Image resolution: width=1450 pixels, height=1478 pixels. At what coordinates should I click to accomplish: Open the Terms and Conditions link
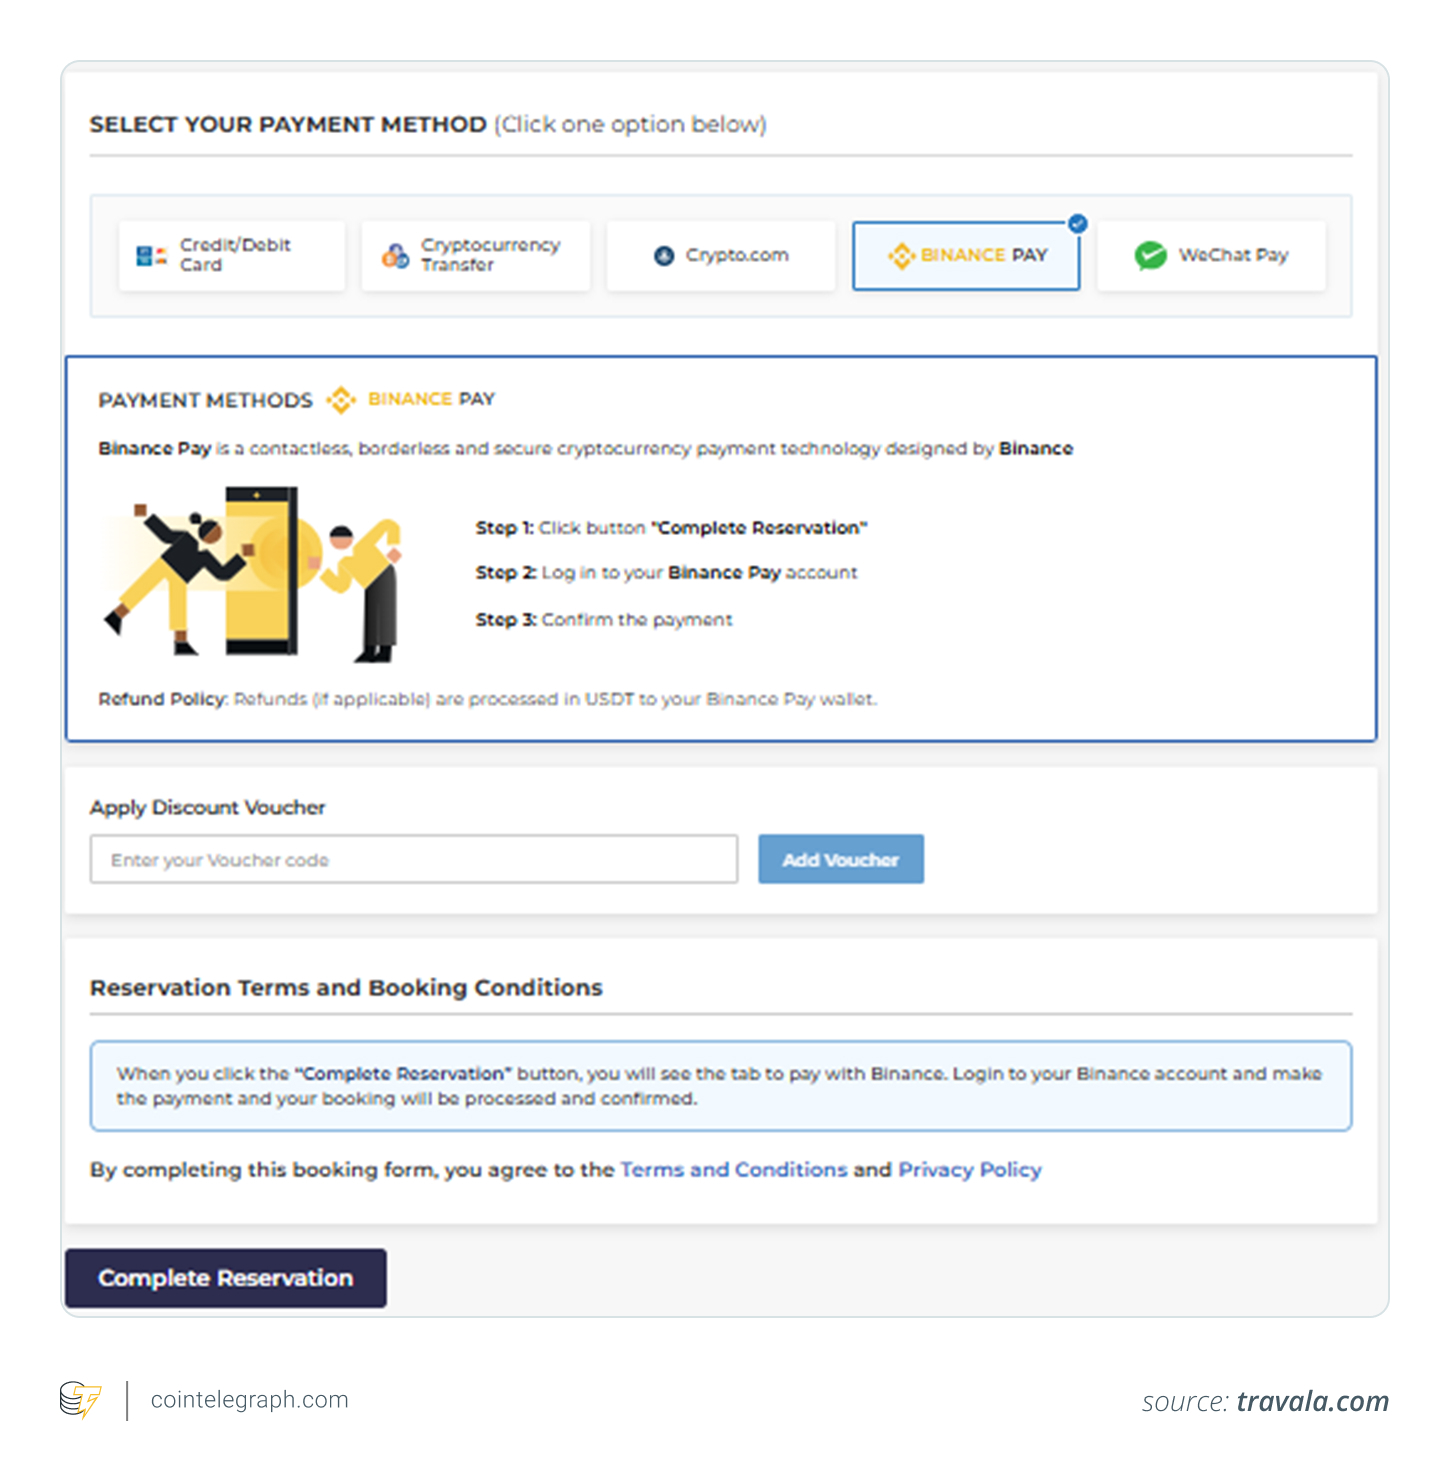(733, 1170)
